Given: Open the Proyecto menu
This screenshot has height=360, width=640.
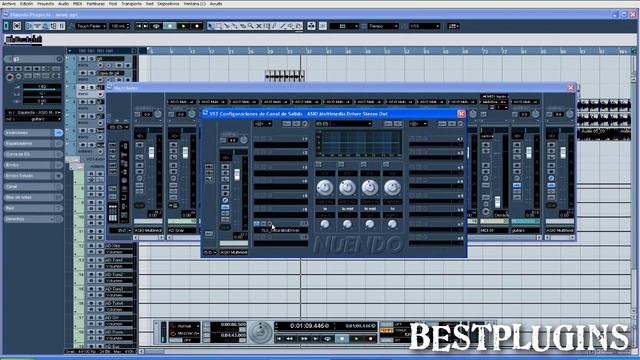Looking at the screenshot, I should pos(45,4).
